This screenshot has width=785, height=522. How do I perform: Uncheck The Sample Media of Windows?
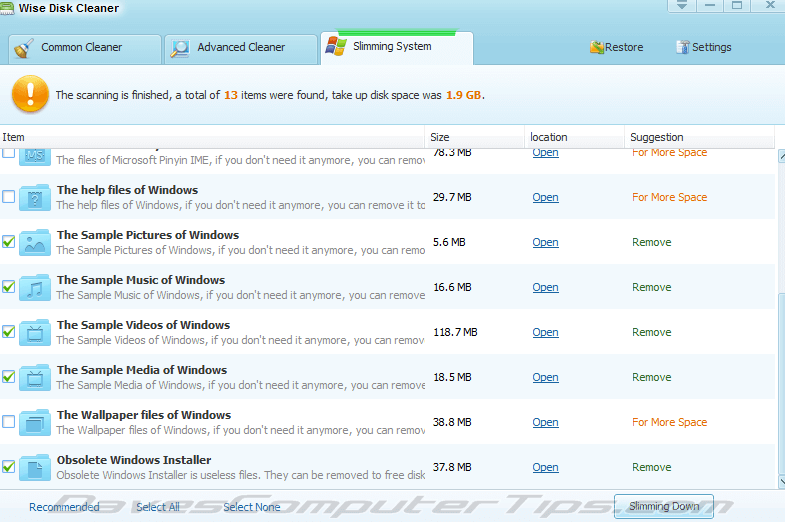[x=9, y=376]
